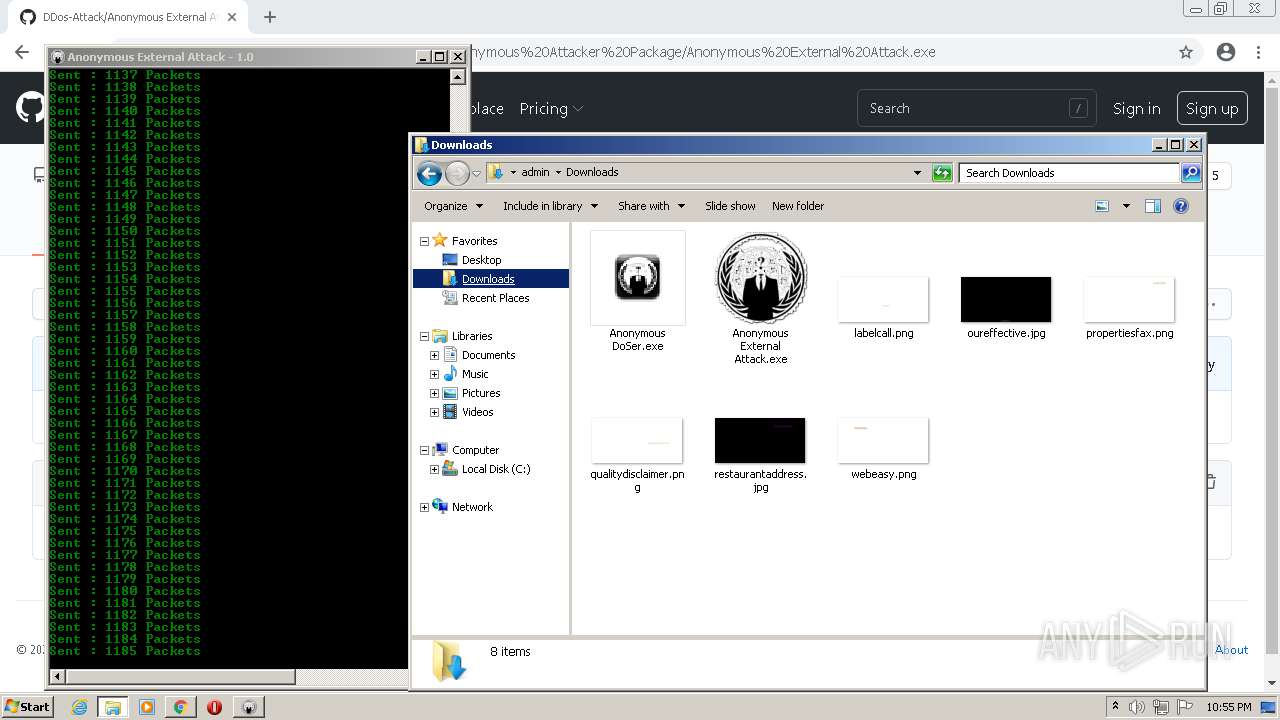The image size is (1280, 720).
Task: Open the Share with menu
Action: coord(651,206)
